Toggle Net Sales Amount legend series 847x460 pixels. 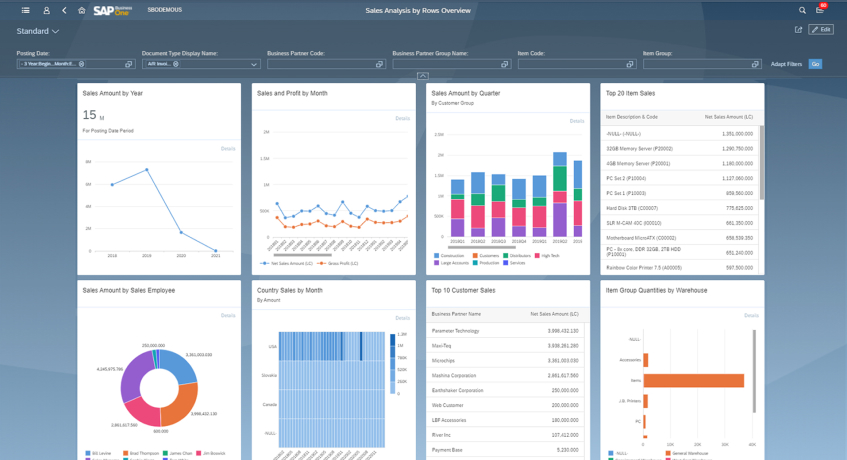click(x=286, y=263)
